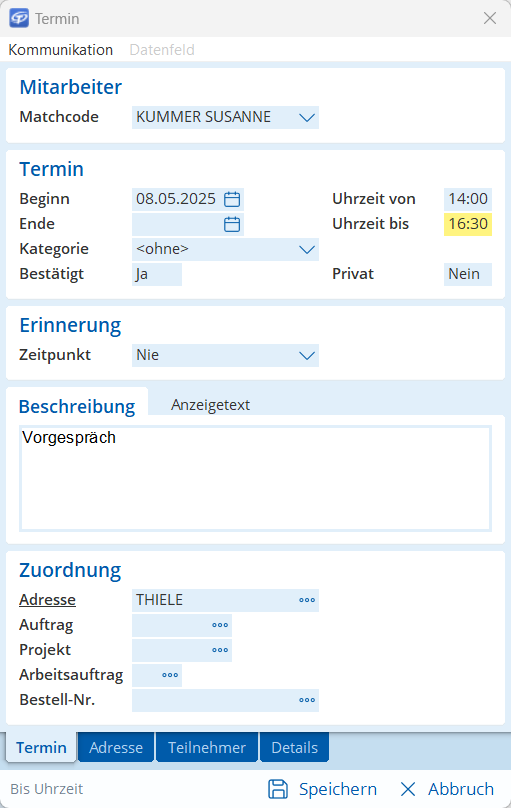
Task: Click the Uhrzeit bis time field
Action: (x=468, y=224)
